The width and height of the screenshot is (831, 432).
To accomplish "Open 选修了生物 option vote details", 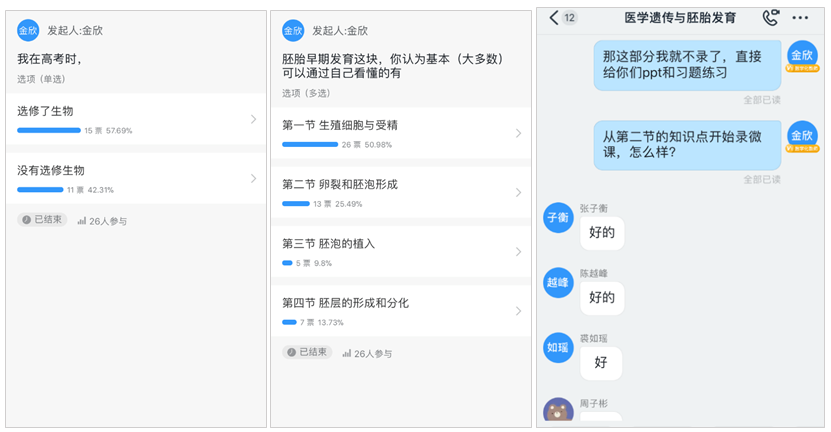I will point(135,119).
